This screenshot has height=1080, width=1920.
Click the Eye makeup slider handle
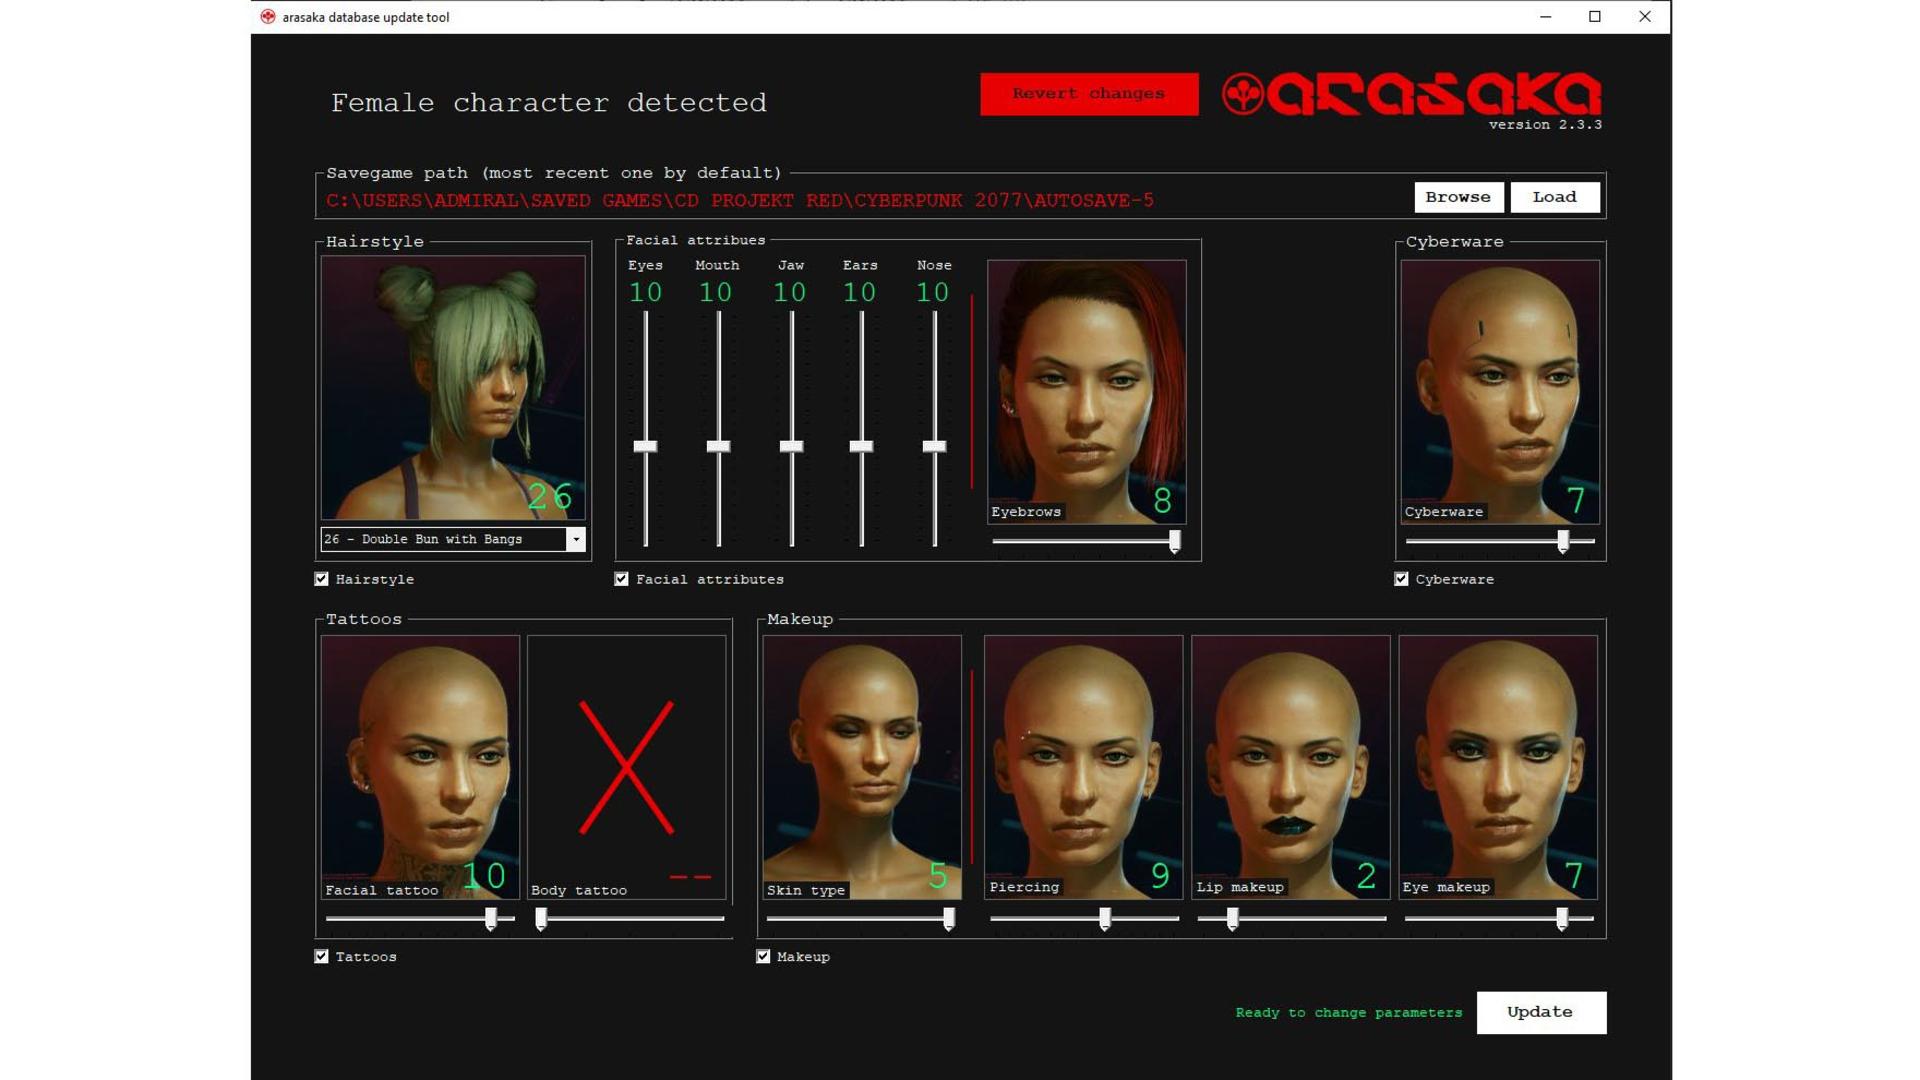pyautogui.click(x=1562, y=919)
